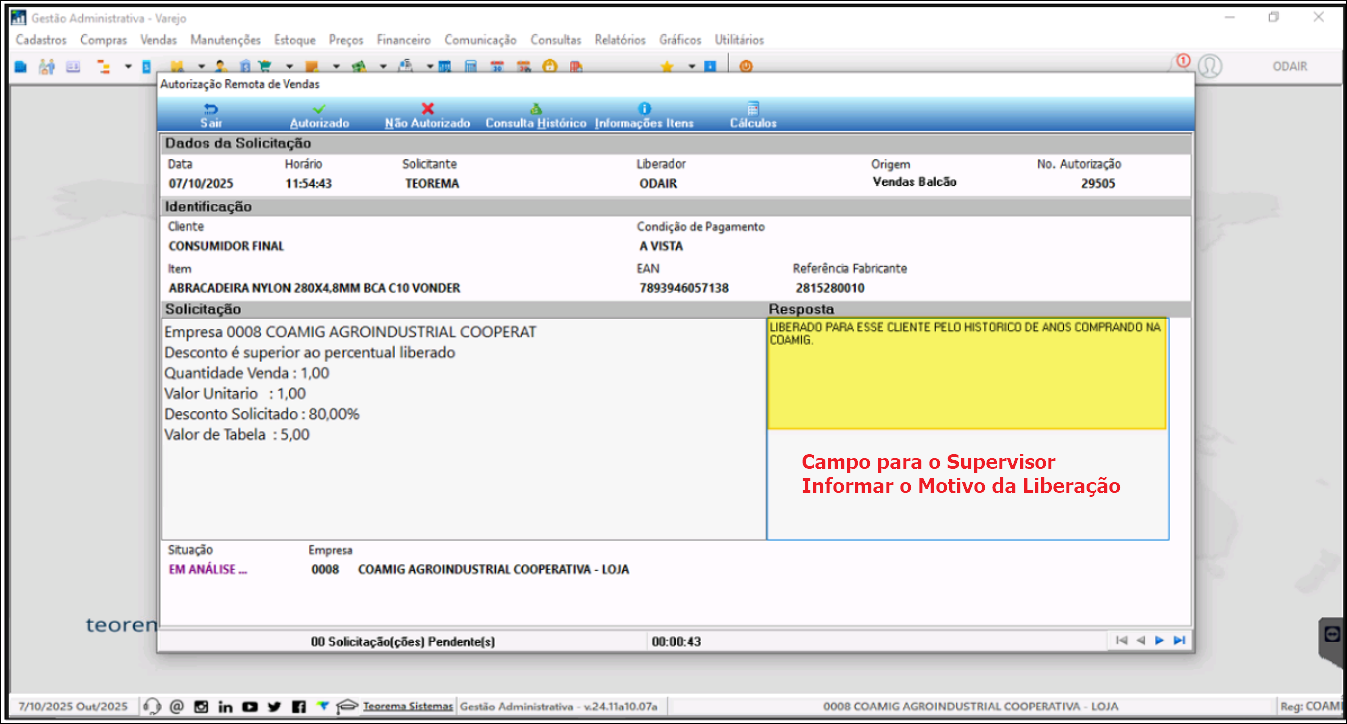1347x724 pixels.
Task: Open Consulta Histórico
Action: tap(535, 115)
